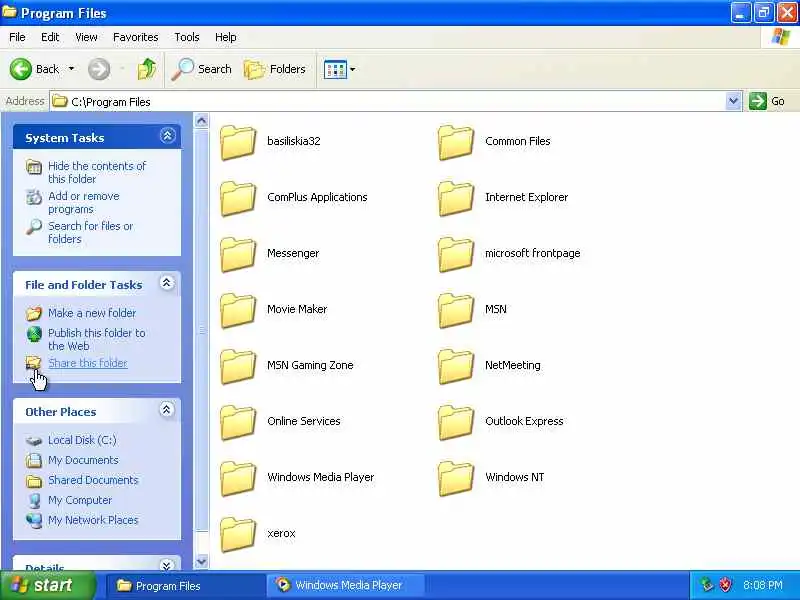Screen dimensions: 800x600
Task: Click the red security shield tray icon
Action: tap(725, 585)
